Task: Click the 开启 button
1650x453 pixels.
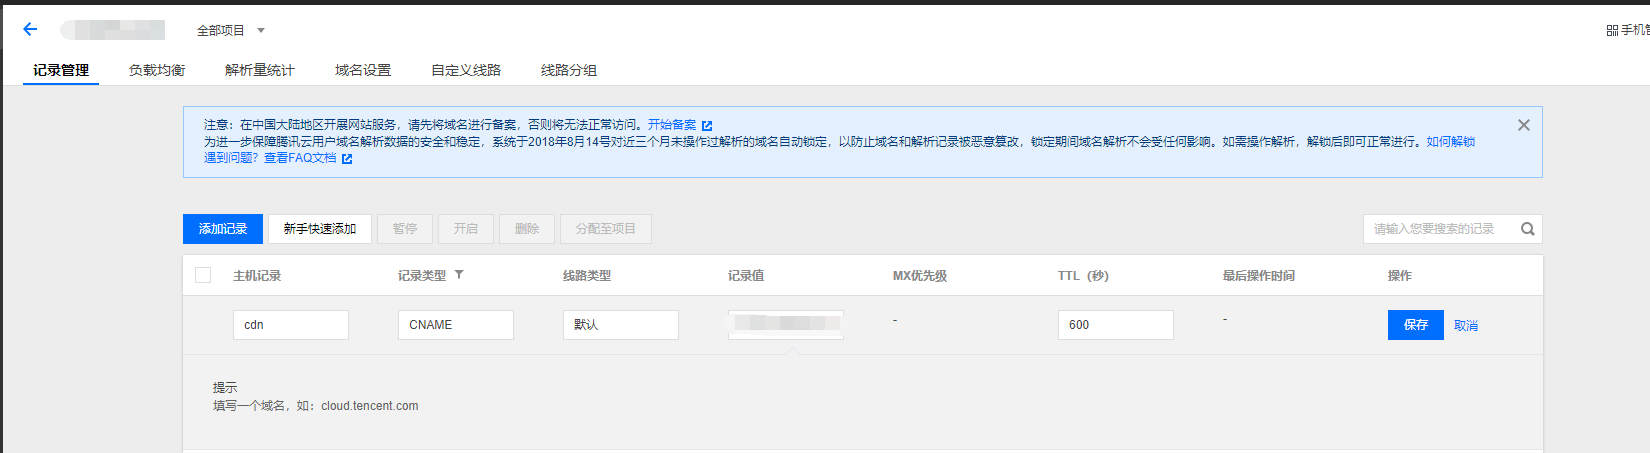Action: pos(466,229)
